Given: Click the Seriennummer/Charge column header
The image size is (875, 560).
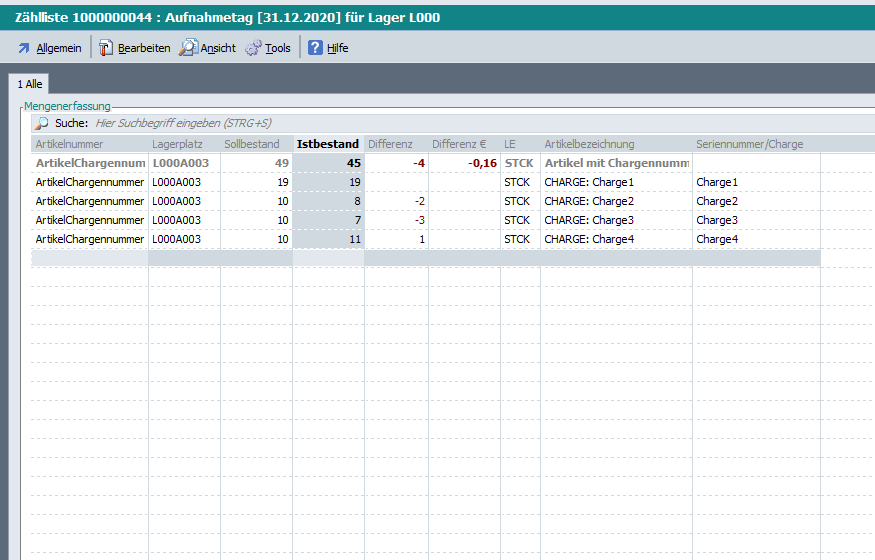Looking at the screenshot, I should (749, 144).
